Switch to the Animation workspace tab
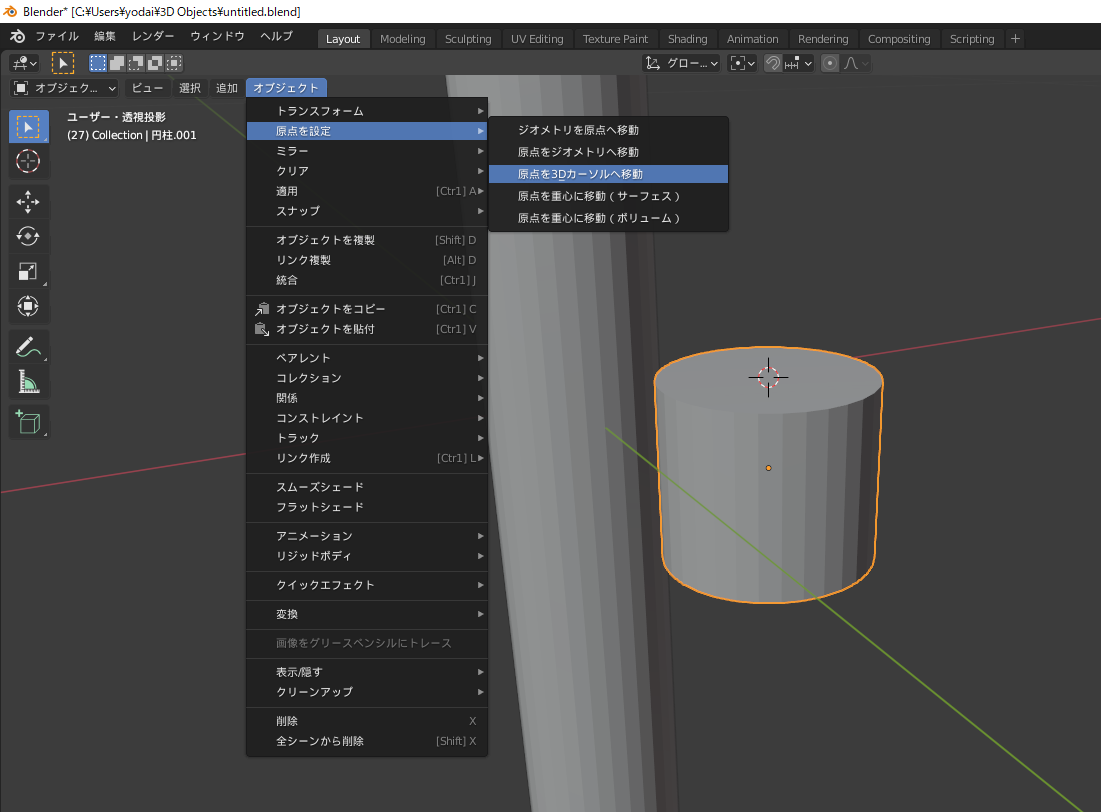 (752, 39)
